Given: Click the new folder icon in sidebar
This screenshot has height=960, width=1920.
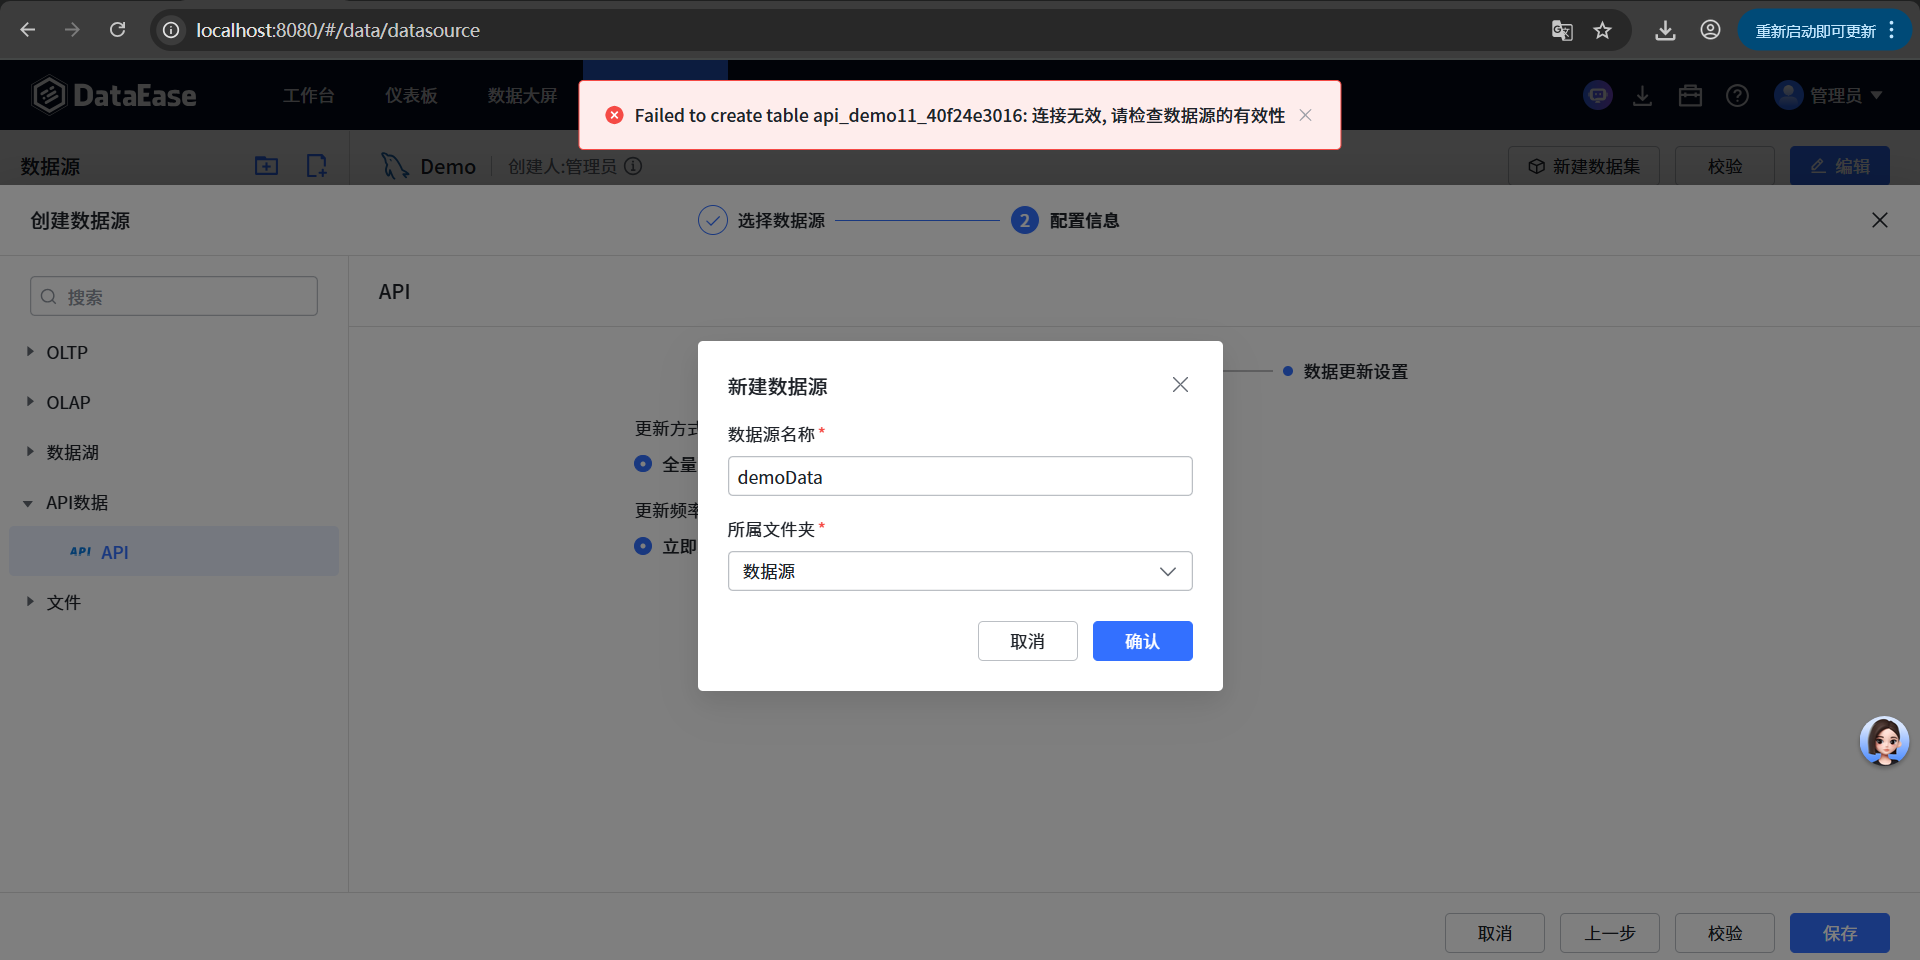Looking at the screenshot, I should tap(266, 166).
